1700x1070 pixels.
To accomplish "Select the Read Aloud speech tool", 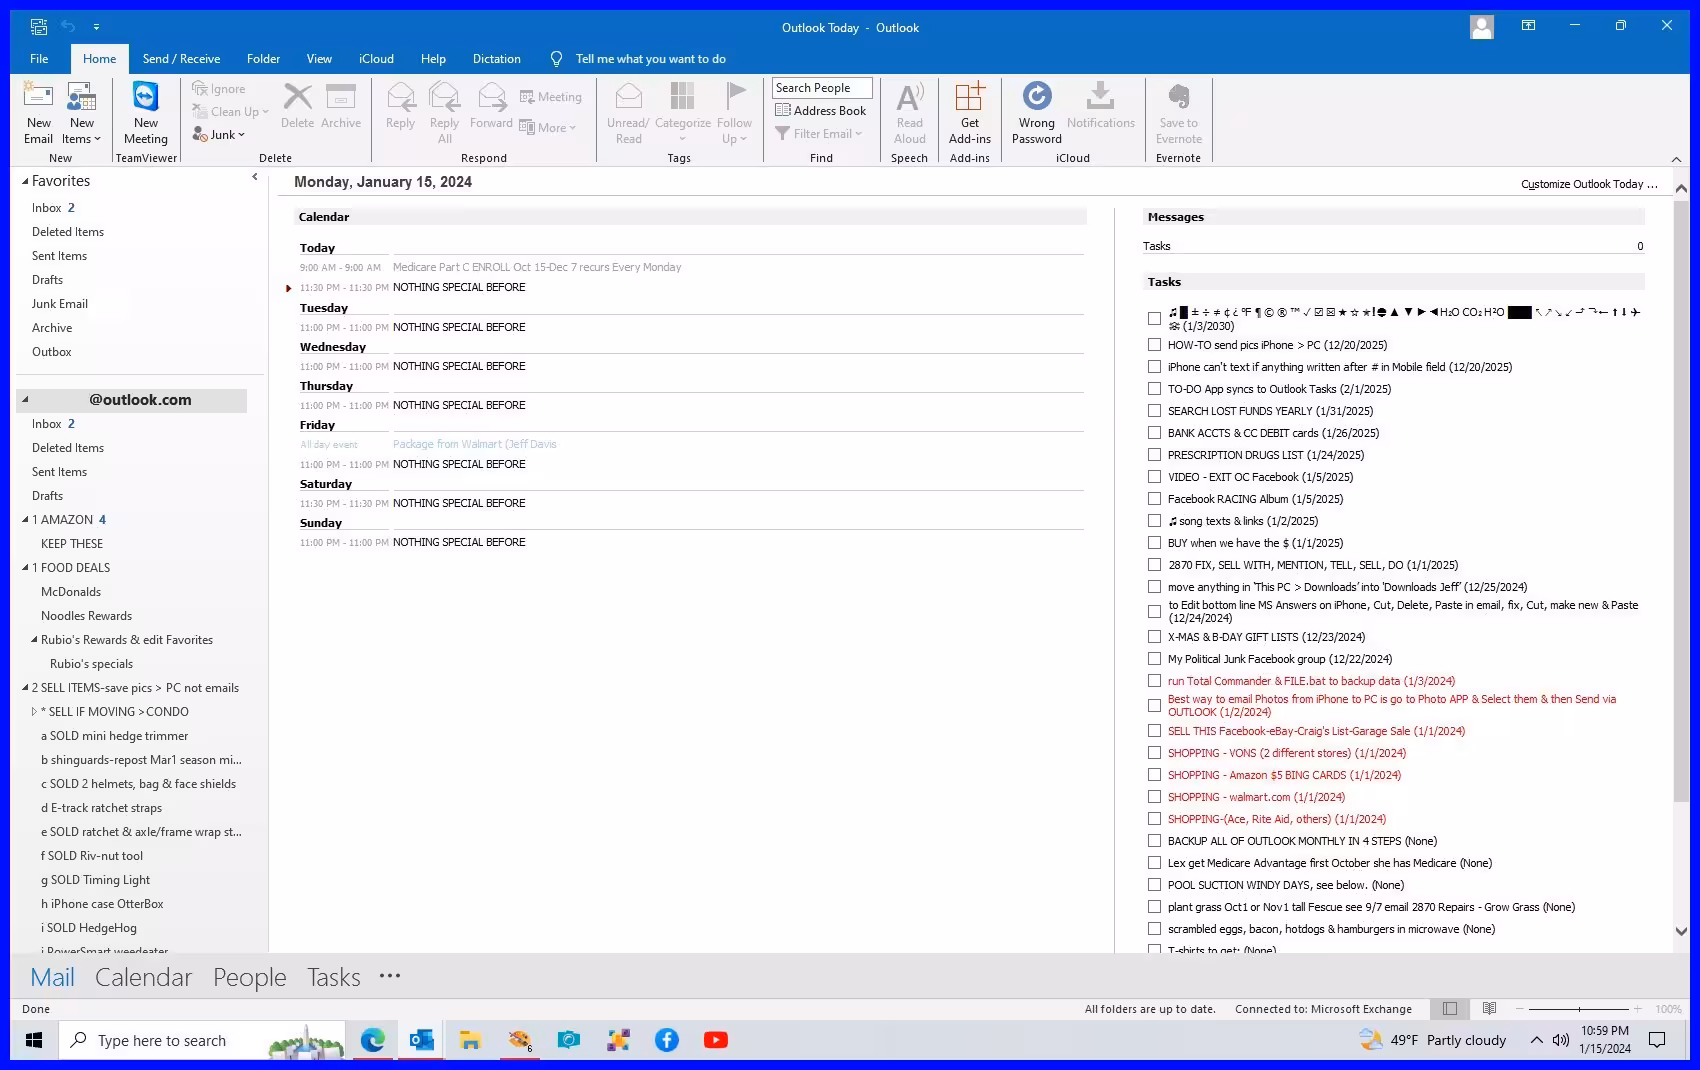I will [x=908, y=112].
